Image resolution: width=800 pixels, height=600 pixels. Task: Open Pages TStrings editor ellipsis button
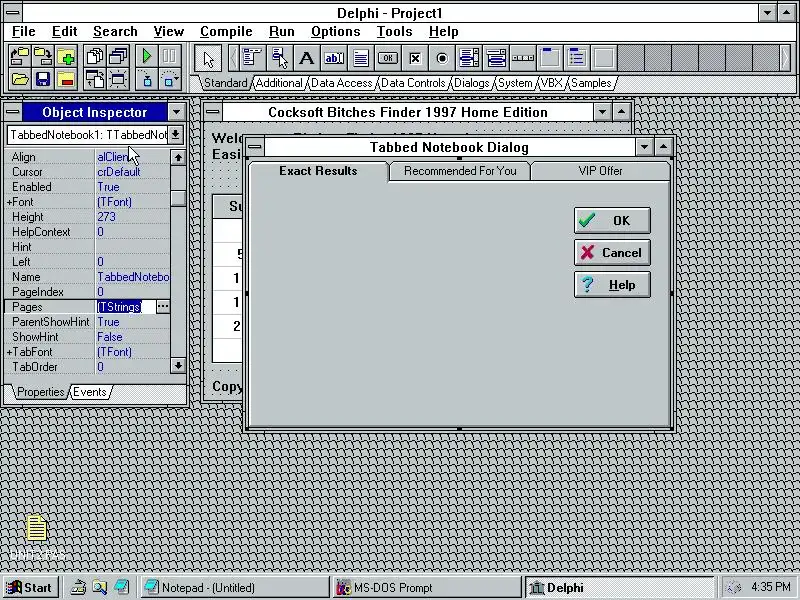click(x=163, y=307)
